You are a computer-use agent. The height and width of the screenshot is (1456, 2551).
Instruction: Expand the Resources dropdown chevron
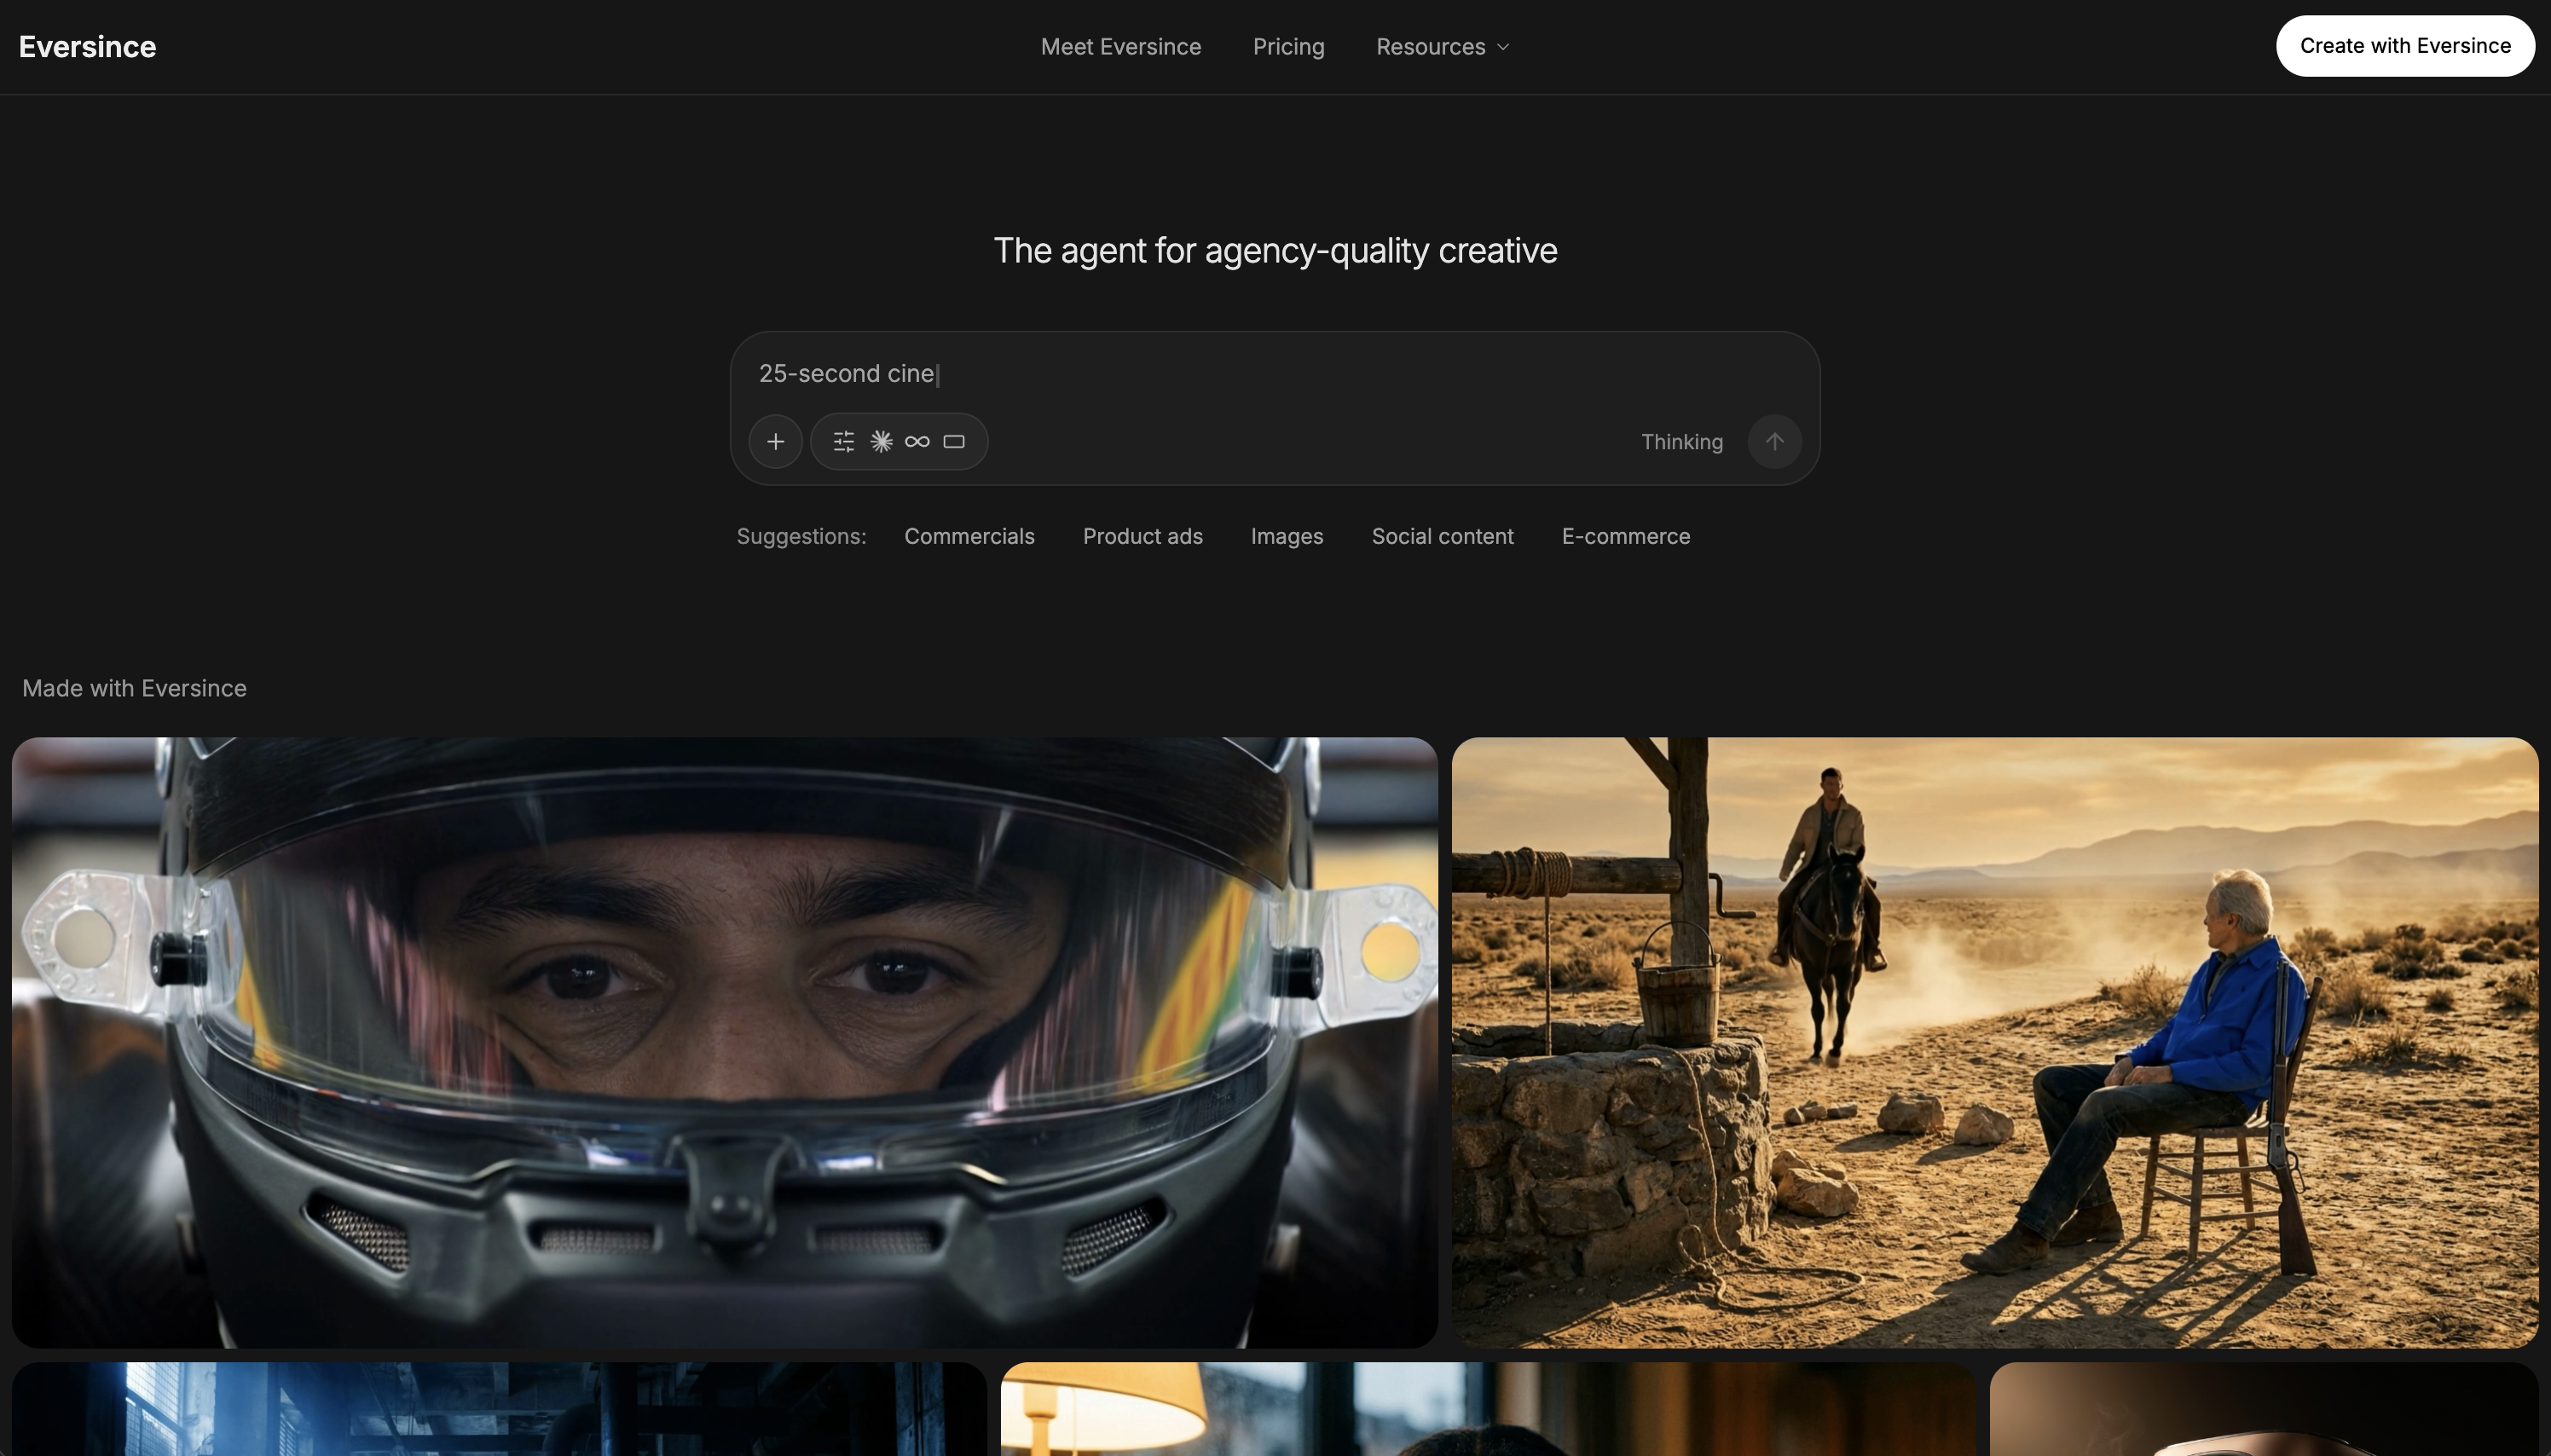click(1502, 47)
